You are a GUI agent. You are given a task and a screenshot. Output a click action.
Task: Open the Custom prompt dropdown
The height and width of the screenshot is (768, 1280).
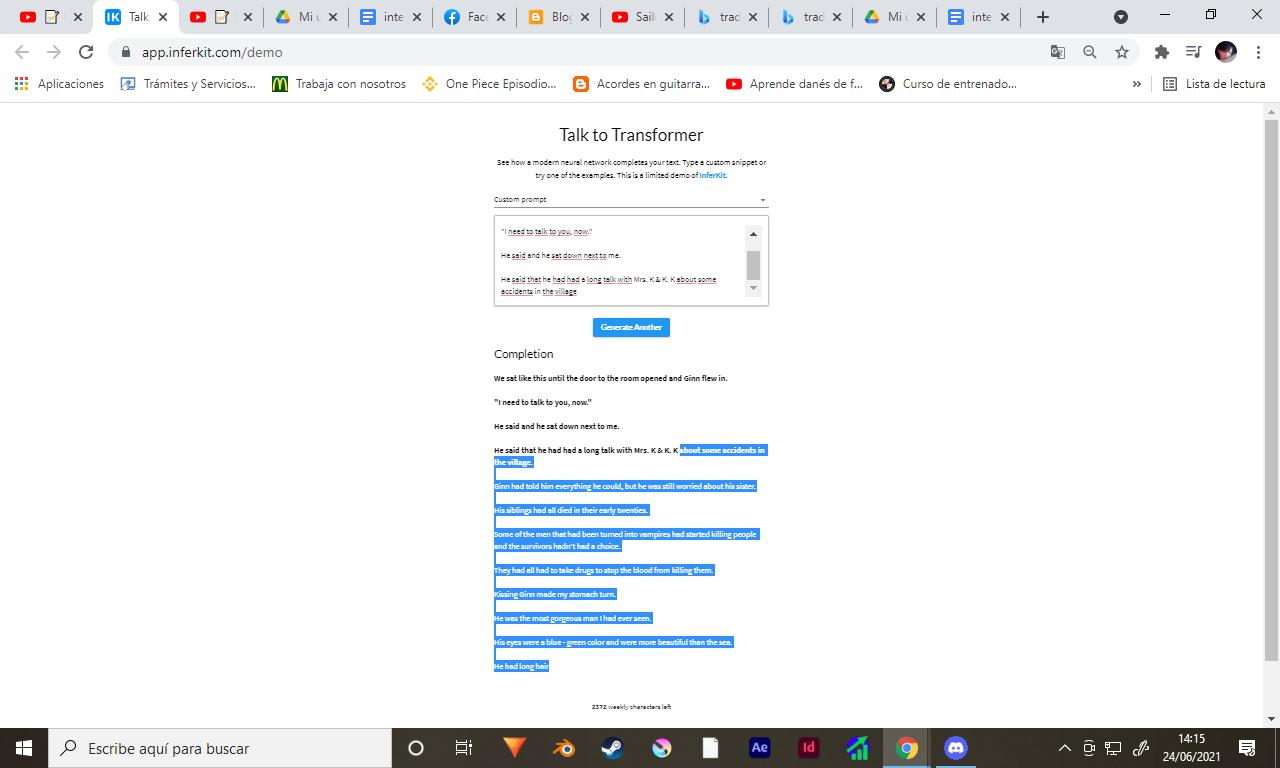(x=631, y=200)
